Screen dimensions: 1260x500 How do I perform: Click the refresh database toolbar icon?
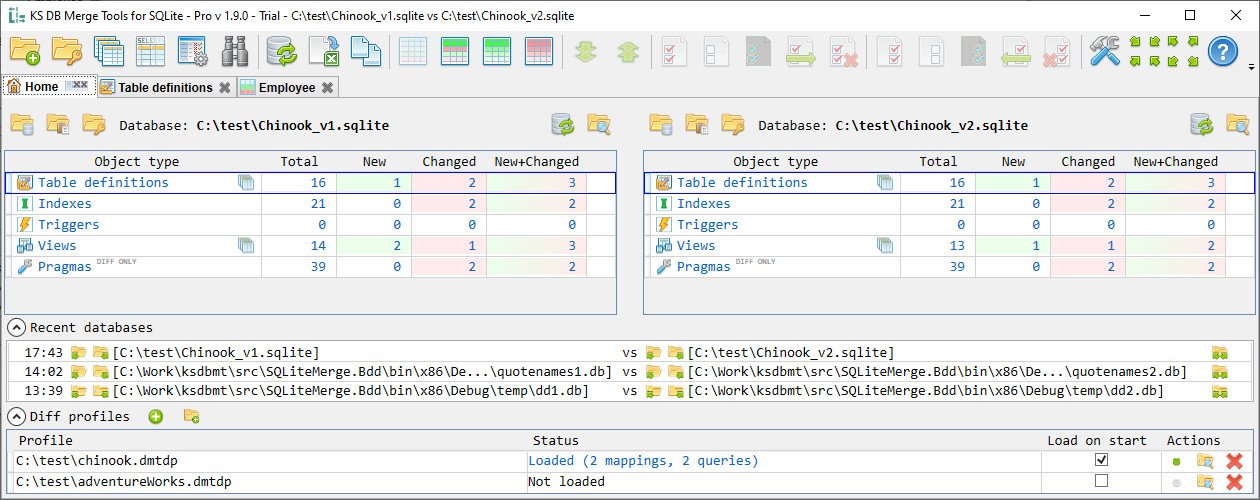point(281,51)
